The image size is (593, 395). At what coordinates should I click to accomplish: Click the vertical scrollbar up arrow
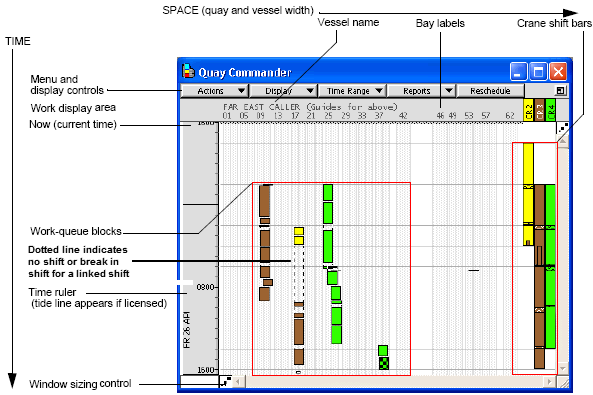[x=563, y=142]
